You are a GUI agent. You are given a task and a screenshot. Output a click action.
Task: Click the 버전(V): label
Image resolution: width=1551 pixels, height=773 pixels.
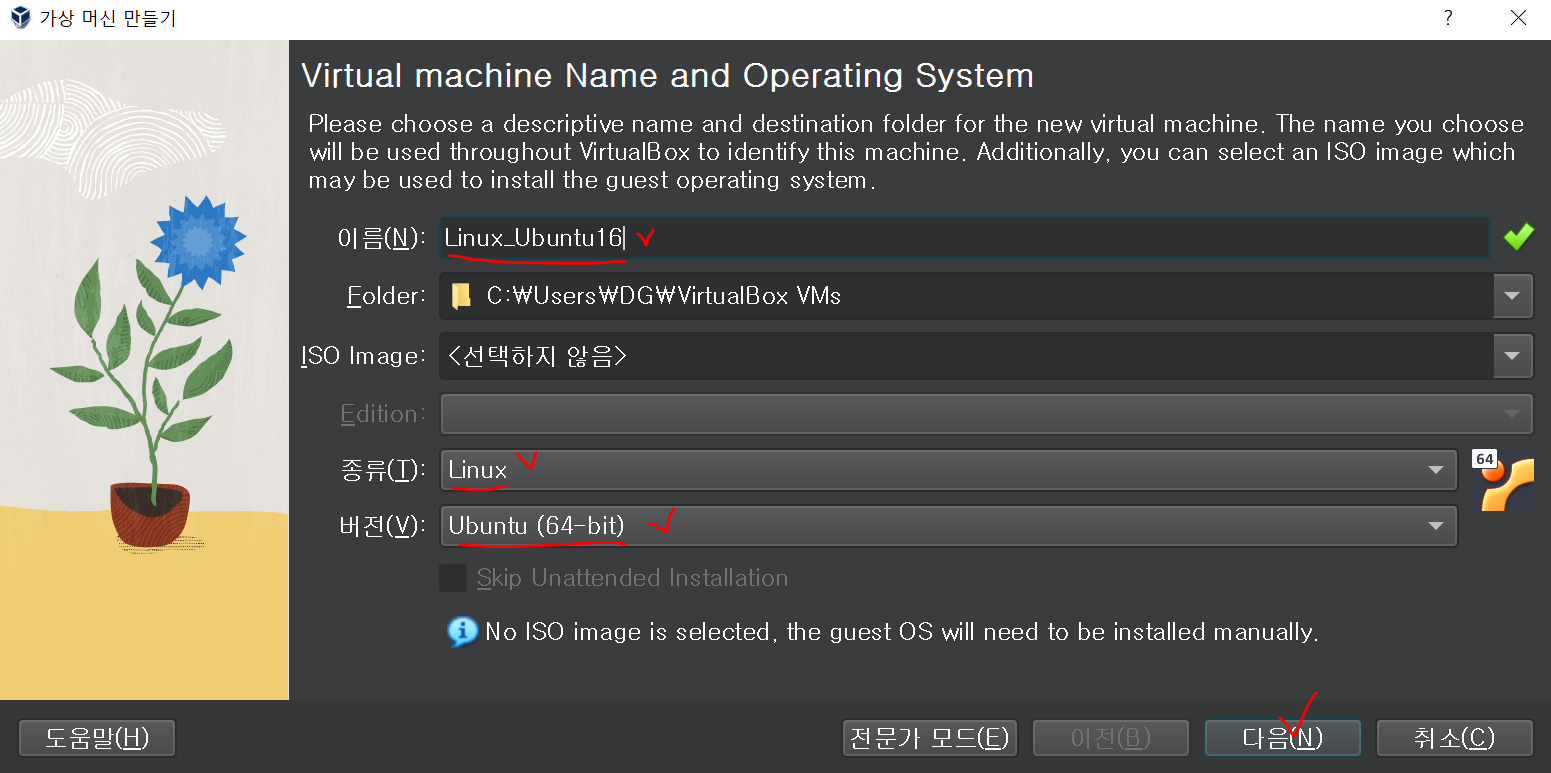click(x=383, y=526)
